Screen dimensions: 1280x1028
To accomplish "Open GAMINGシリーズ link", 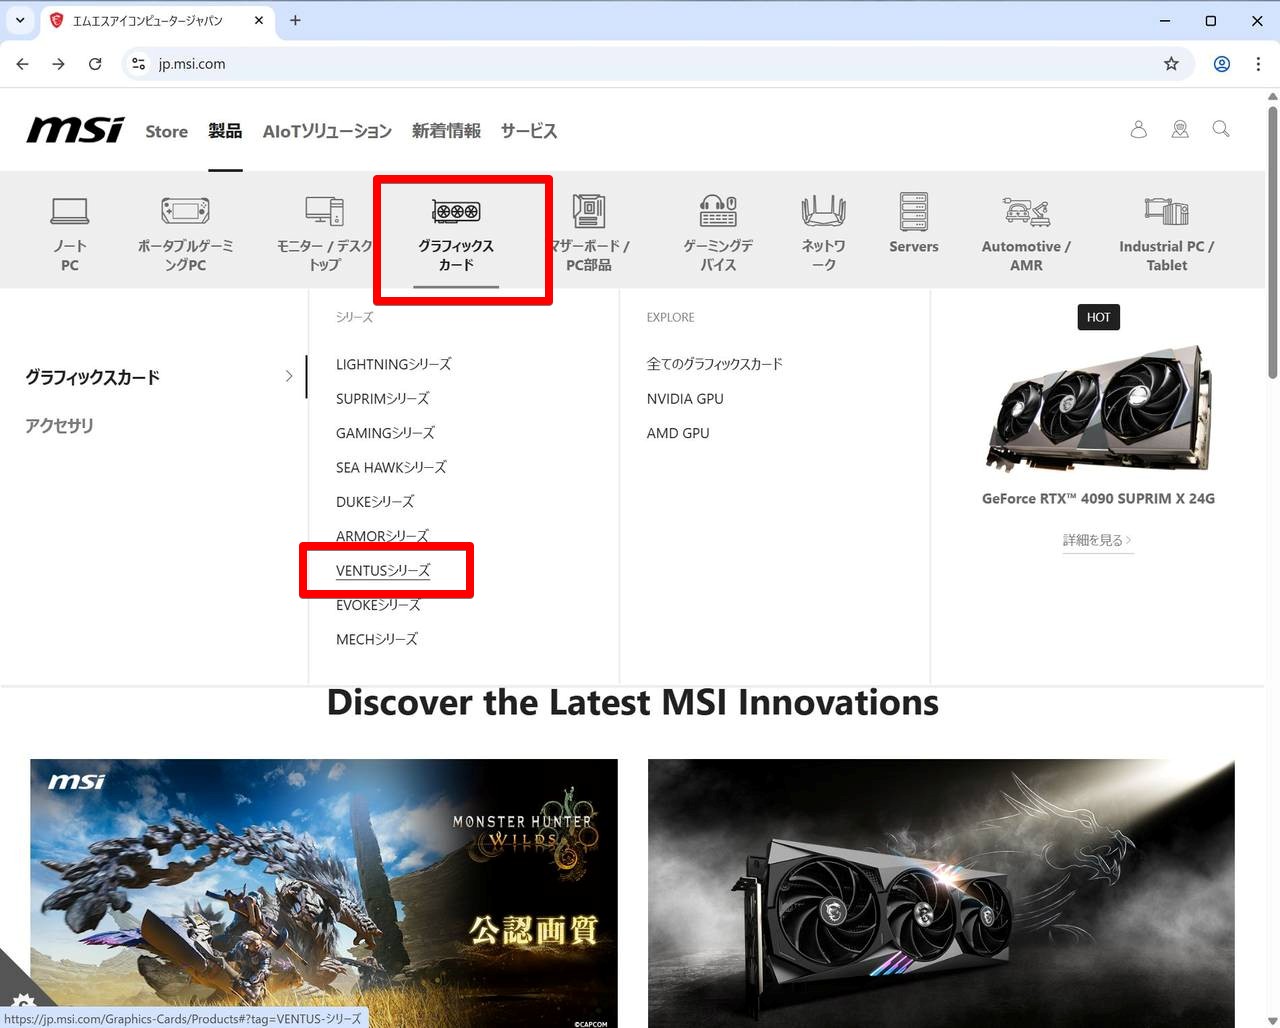I will tap(385, 433).
